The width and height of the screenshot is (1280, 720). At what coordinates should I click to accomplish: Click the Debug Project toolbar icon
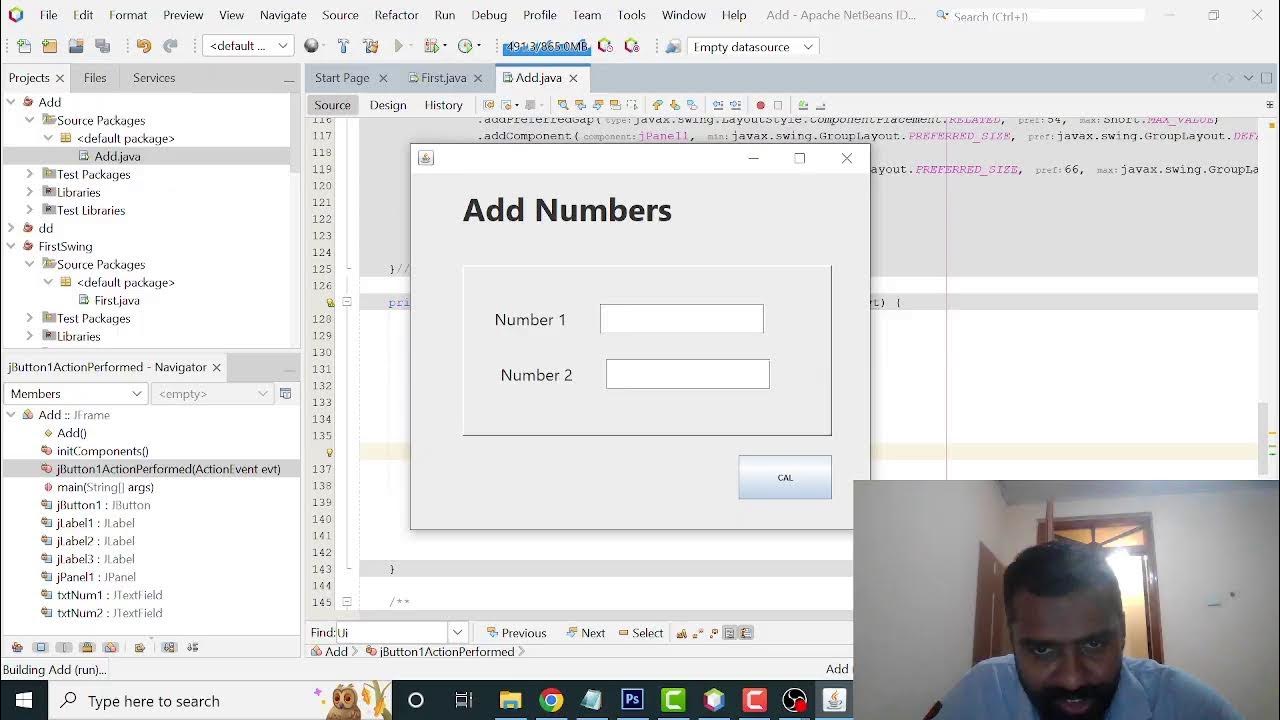pyautogui.click(x=431, y=46)
